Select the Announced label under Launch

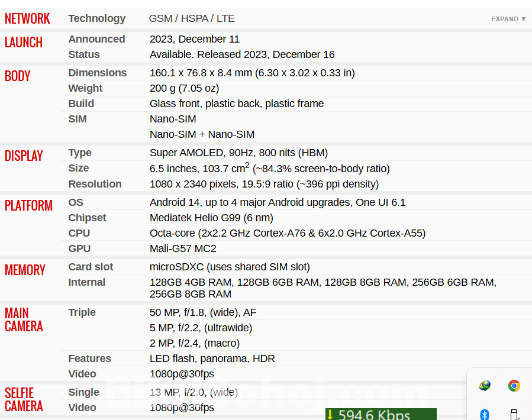(97, 39)
